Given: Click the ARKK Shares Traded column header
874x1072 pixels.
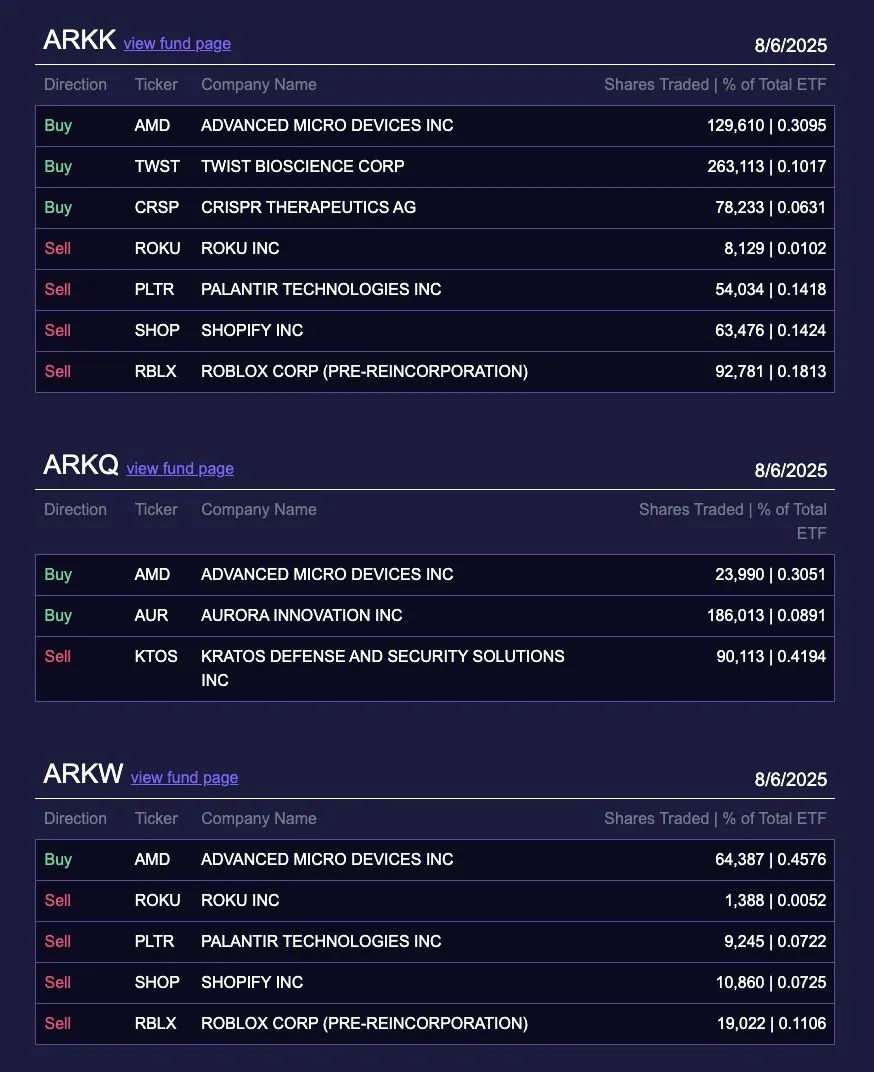Looking at the screenshot, I should 715,85.
